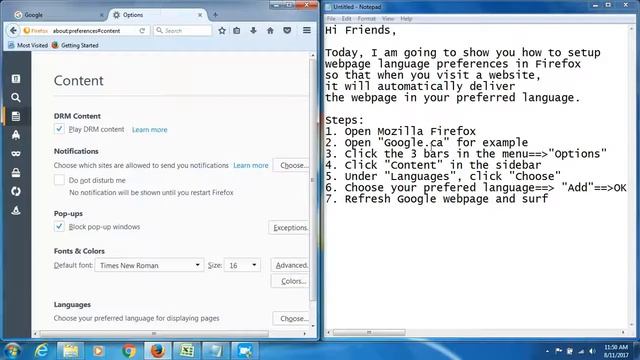
Task: Launch Internet Explorer from the taskbar
Action: [x=42, y=351]
